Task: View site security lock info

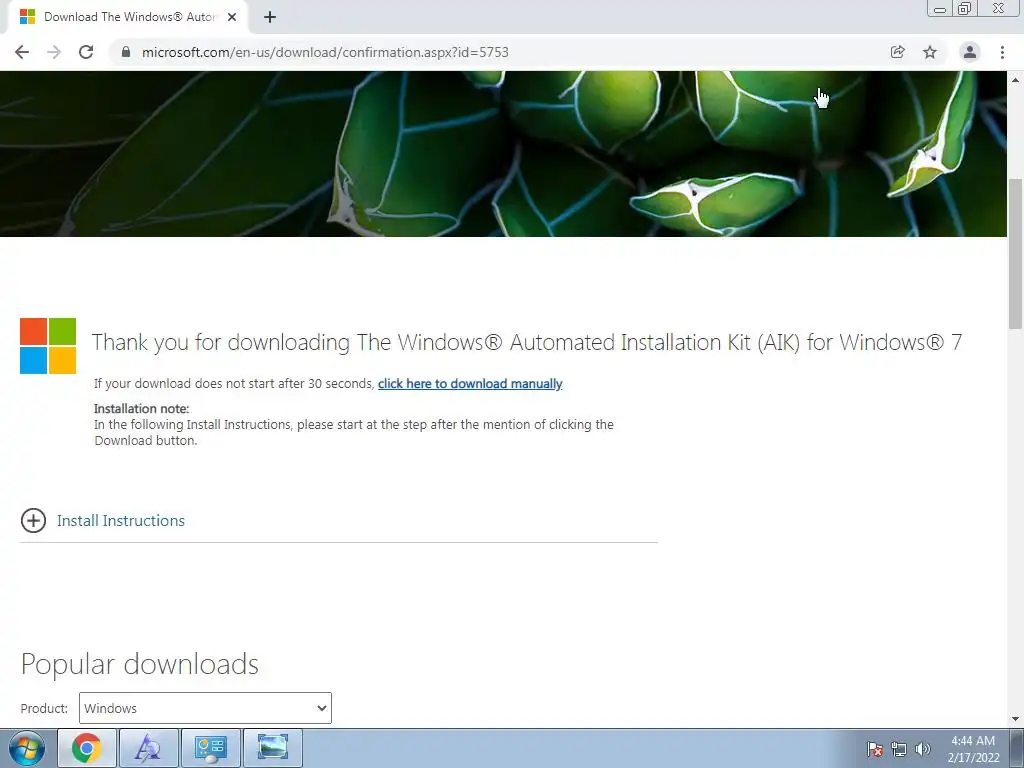Action: point(126,52)
